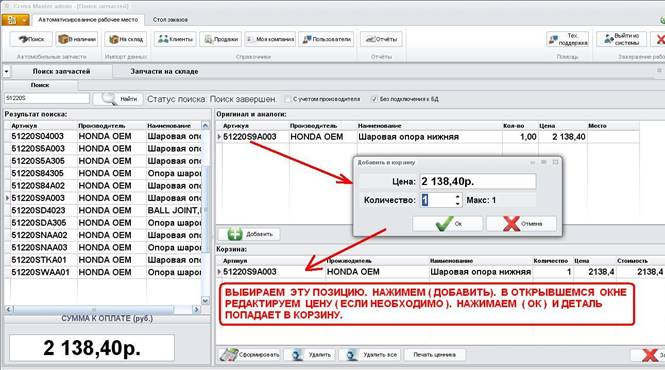
Task: Click the total 2 138,40р. sum display
Action: [92, 348]
